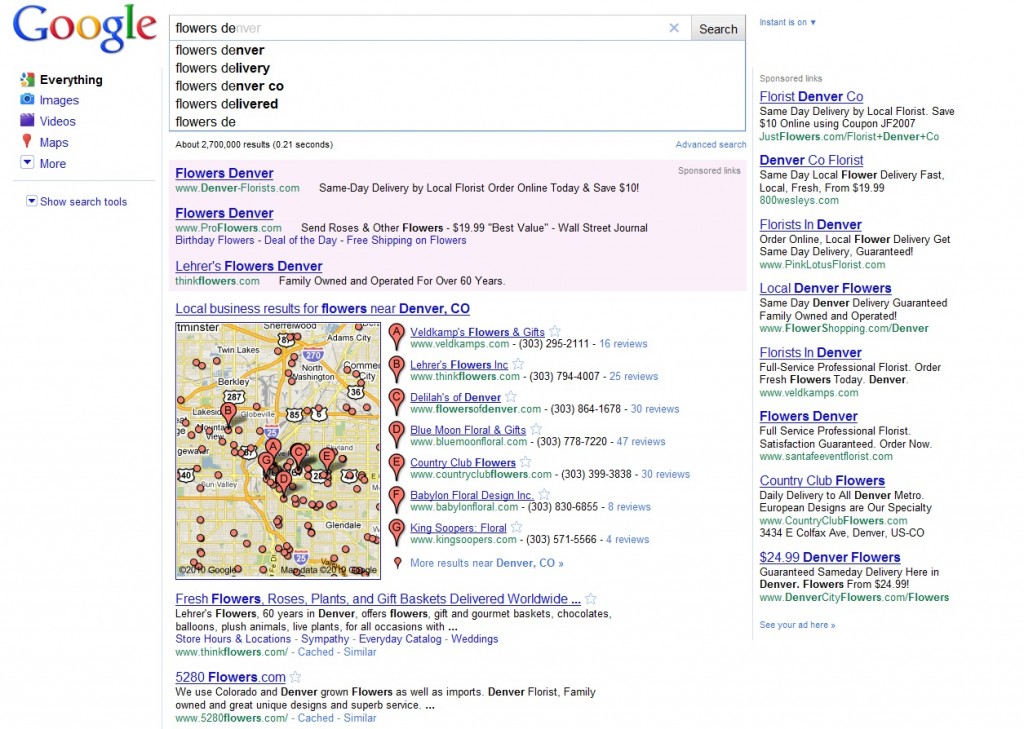Open Weddings sitelink under Lehrer's result
Viewport: 1024px width, 729px height.
[x=475, y=639]
